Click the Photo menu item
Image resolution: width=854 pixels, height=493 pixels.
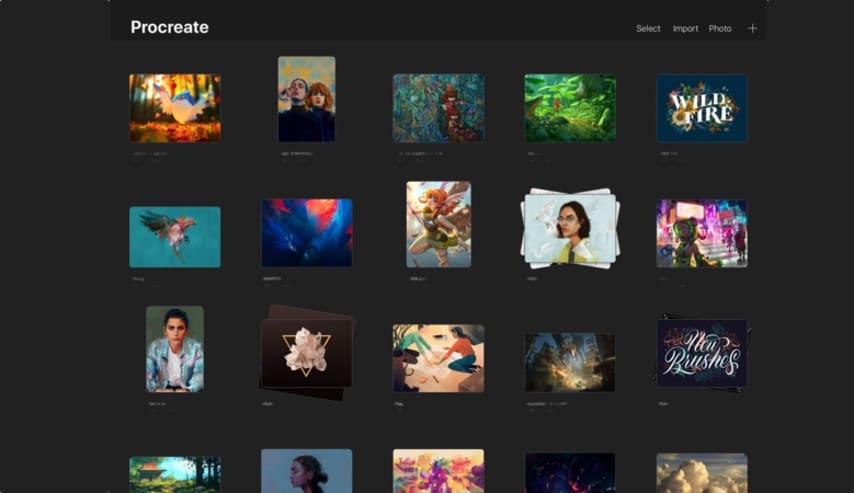[x=720, y=29]
